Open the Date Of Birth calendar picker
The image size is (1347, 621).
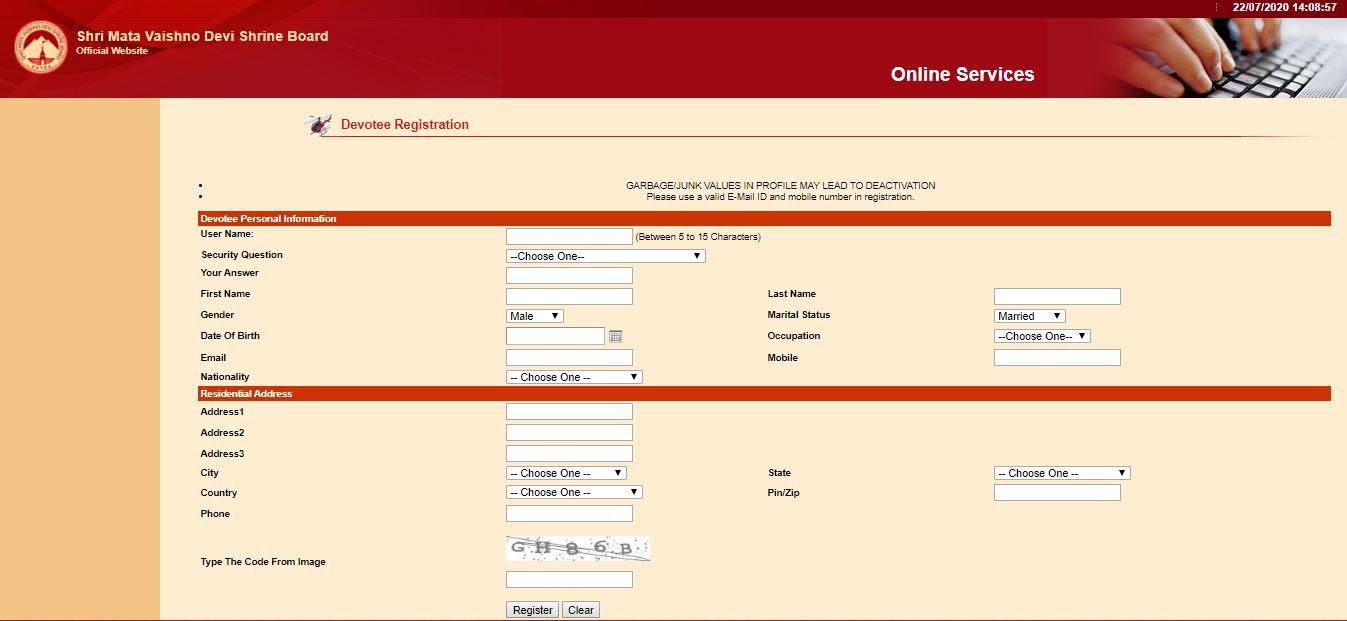coord(616,336)
